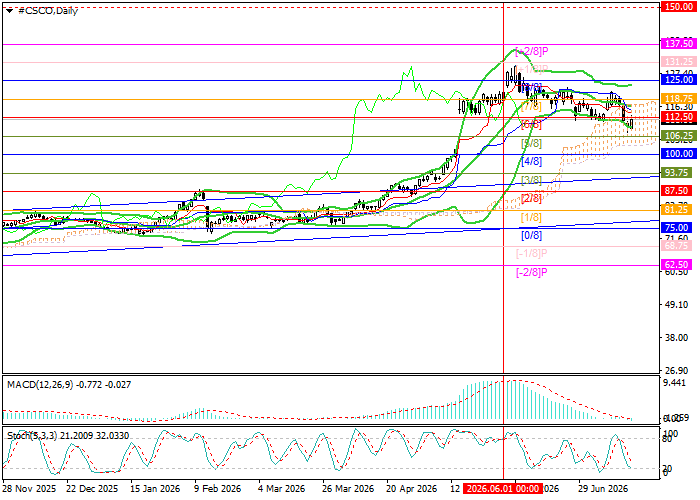
Task: Click the [-1/8]P Murrey level label
Action: tap(531, 254)
